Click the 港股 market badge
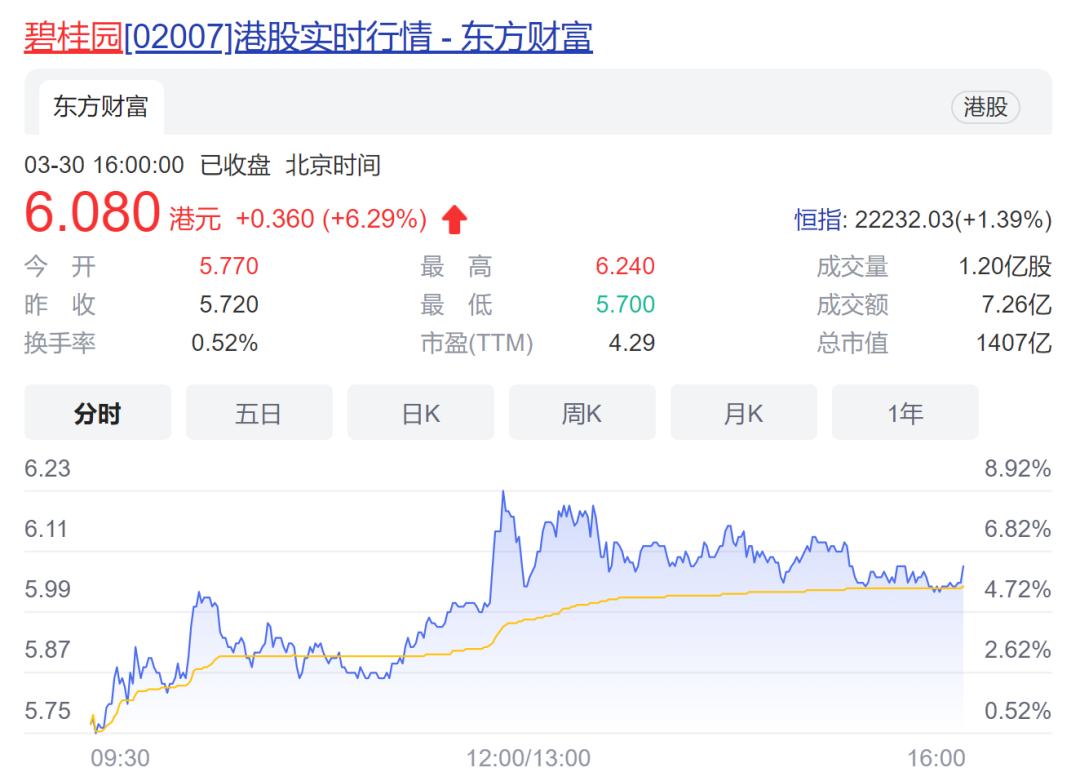 [985, 107]
